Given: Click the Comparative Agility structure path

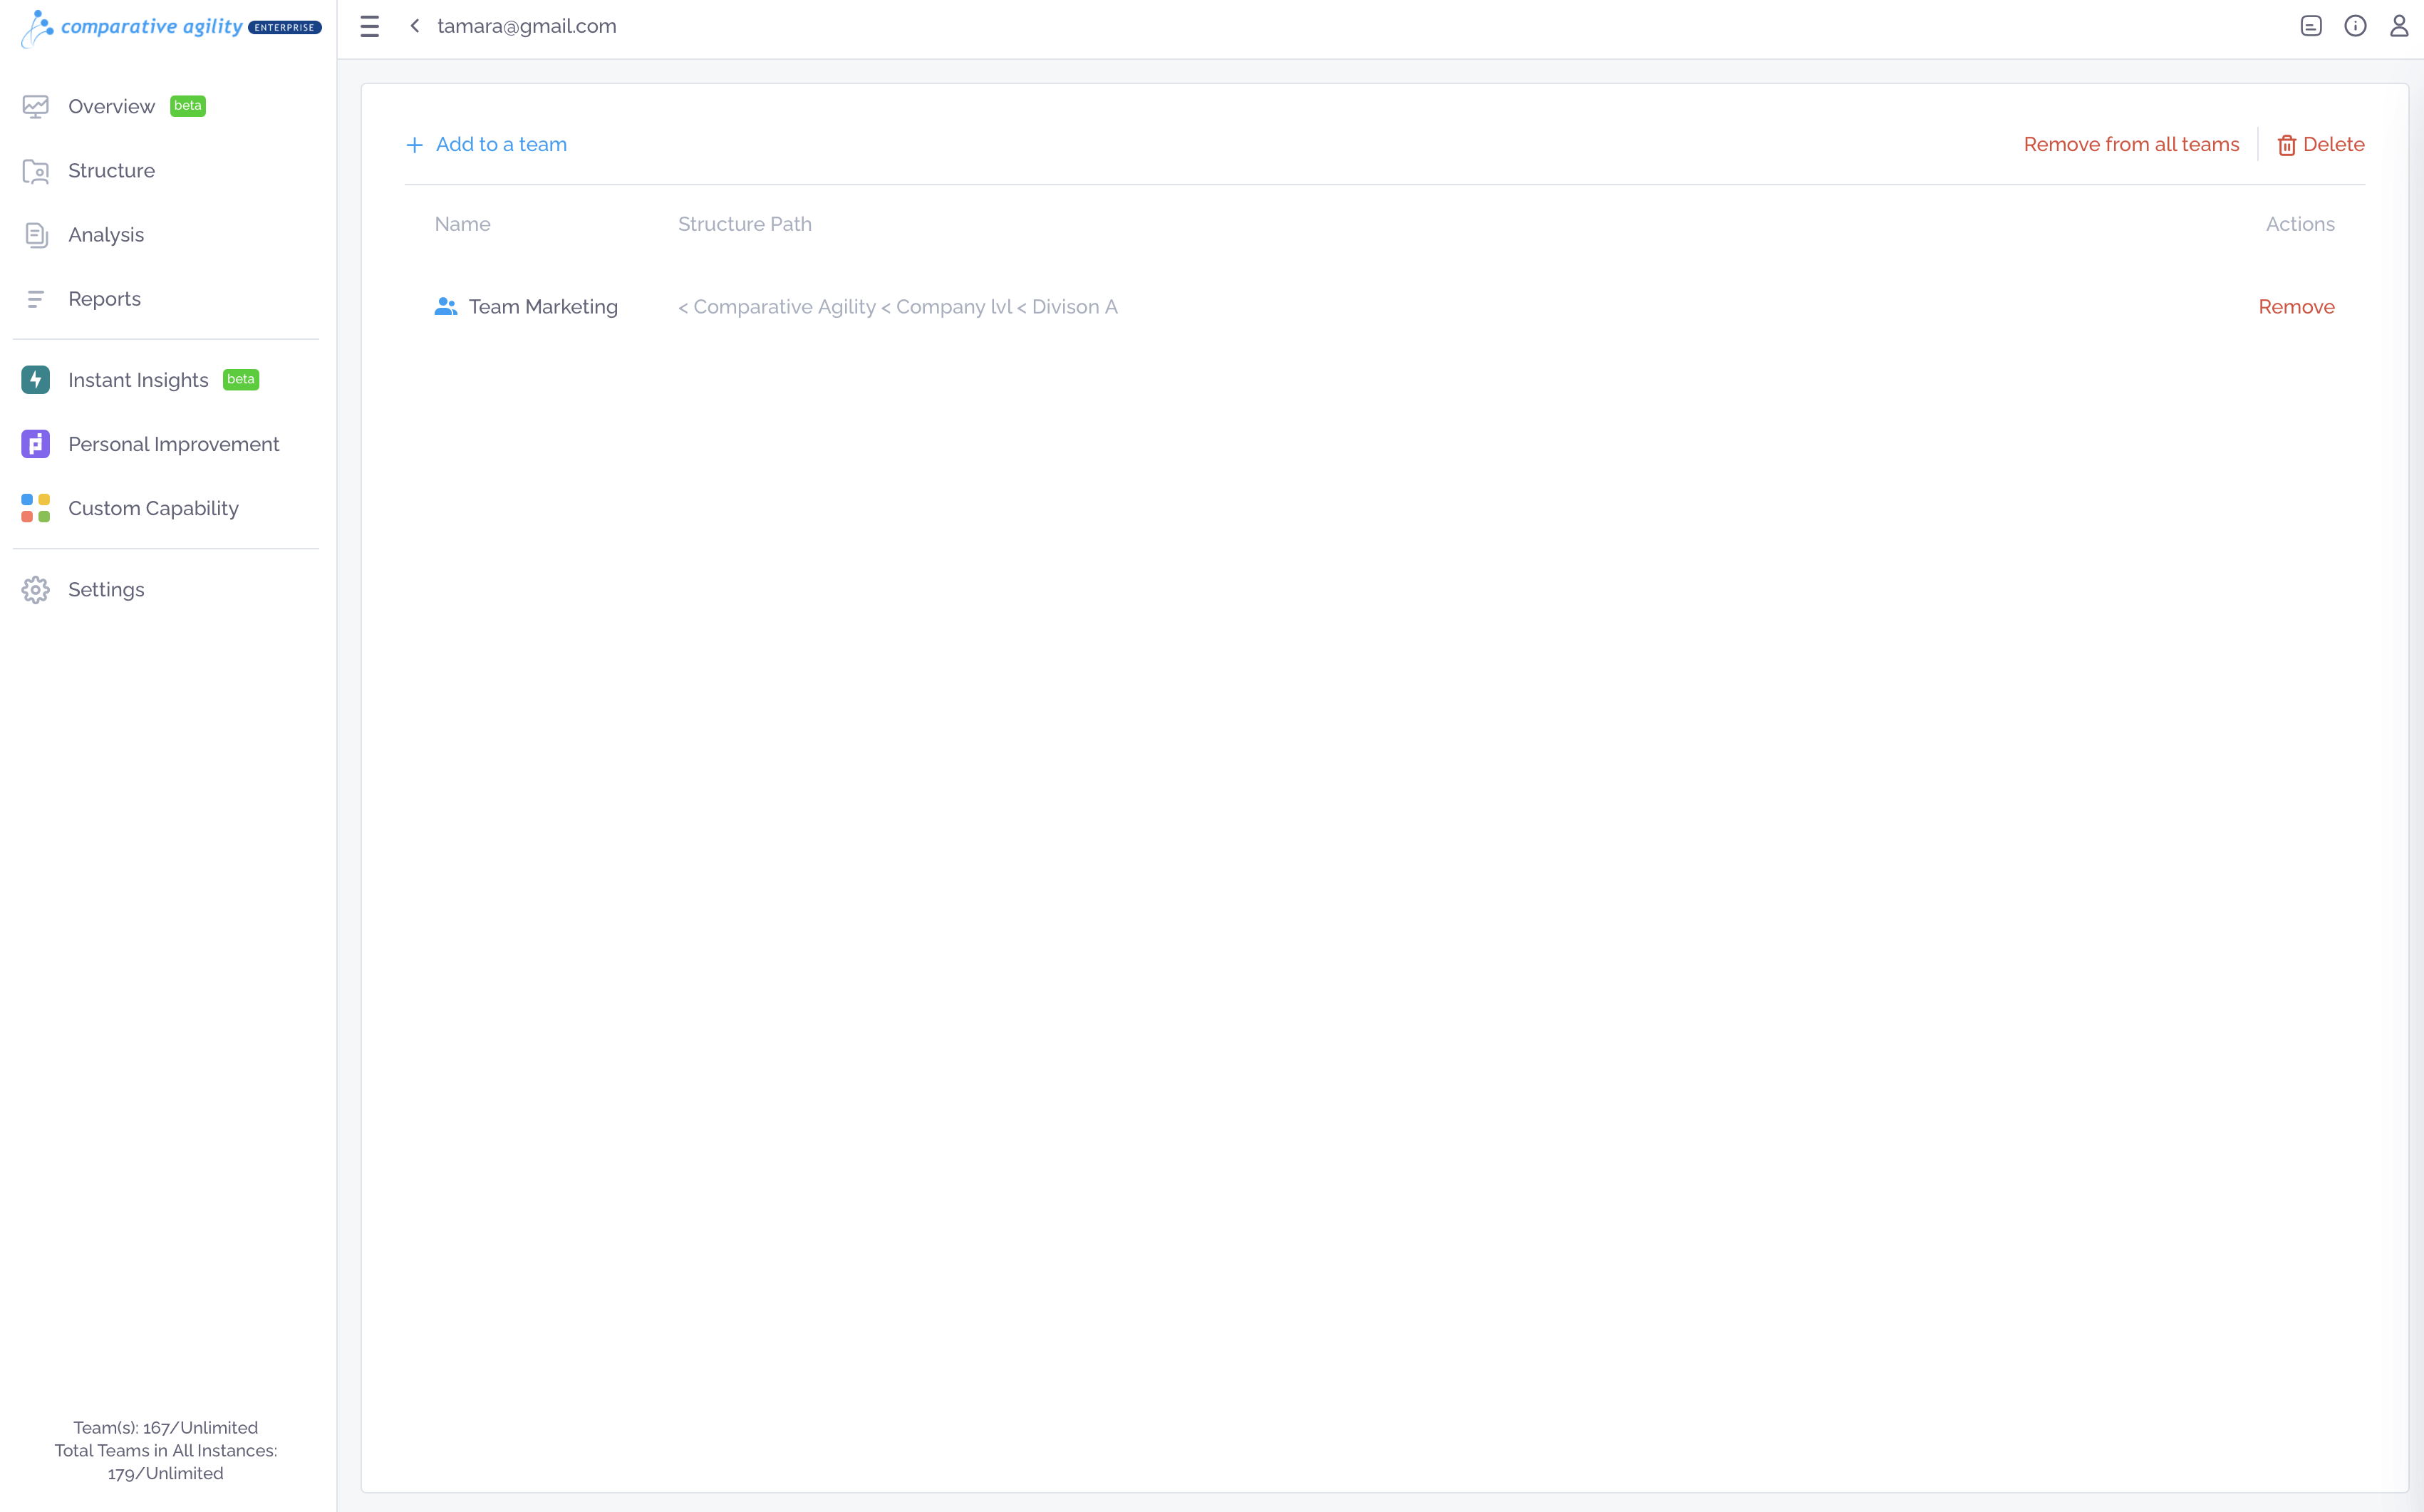Looking at the screenshot, I should tap(784, 307).
